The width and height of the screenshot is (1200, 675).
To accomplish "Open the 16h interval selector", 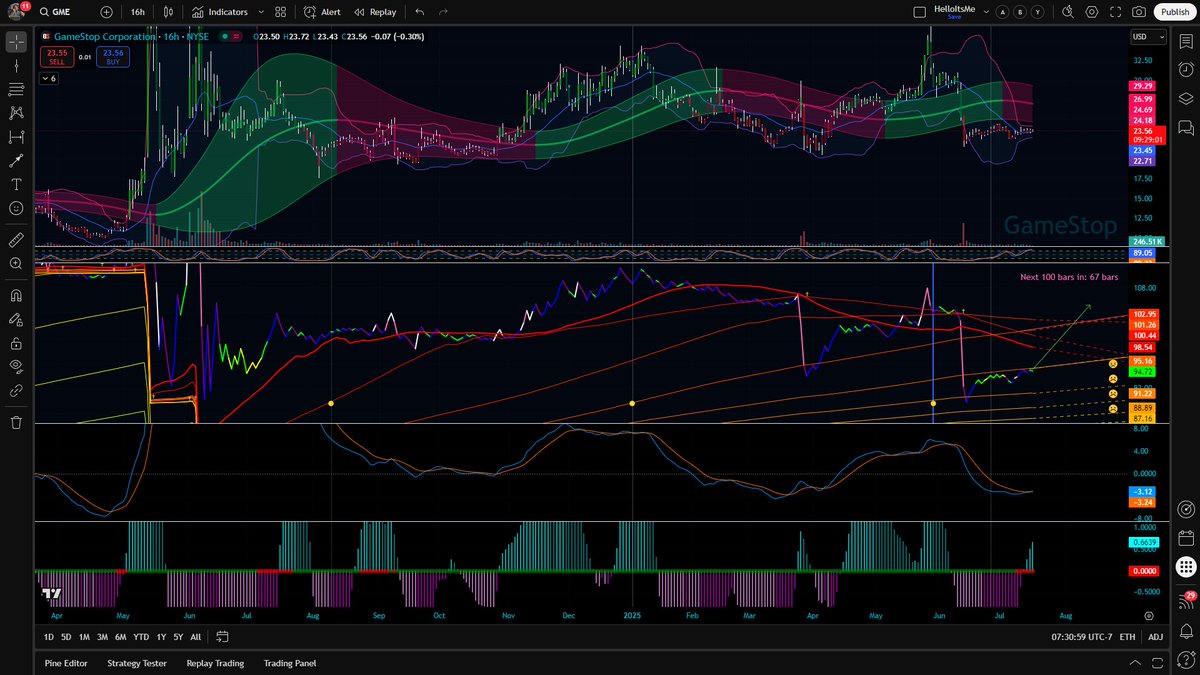I will point(137,12).
